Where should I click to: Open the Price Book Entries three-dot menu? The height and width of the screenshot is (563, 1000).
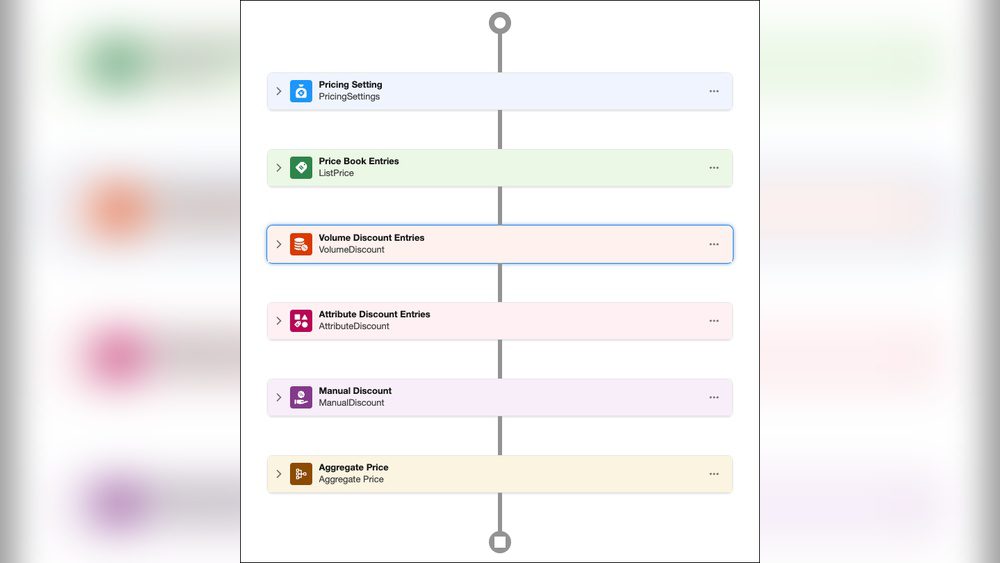tap(714, 168)
